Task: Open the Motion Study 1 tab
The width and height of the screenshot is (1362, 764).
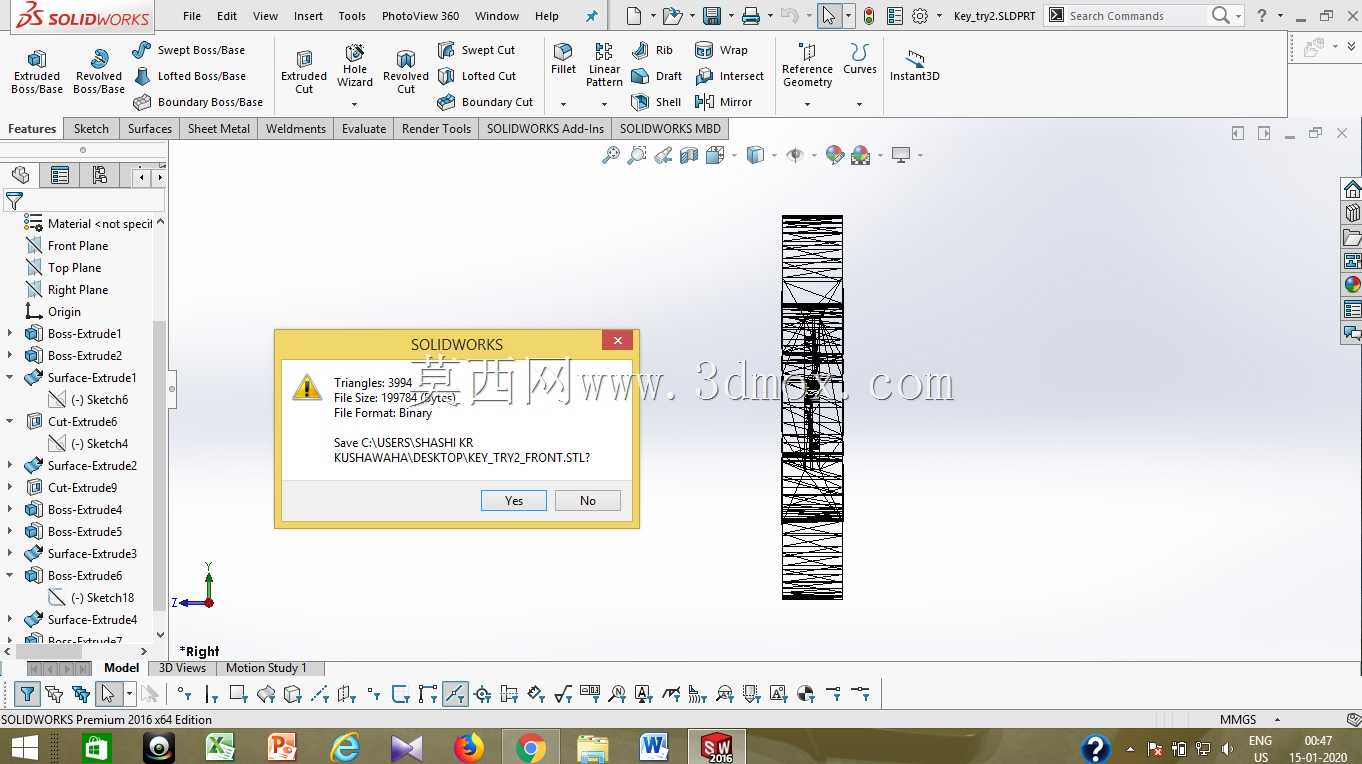Action: (x=266, y=668)
